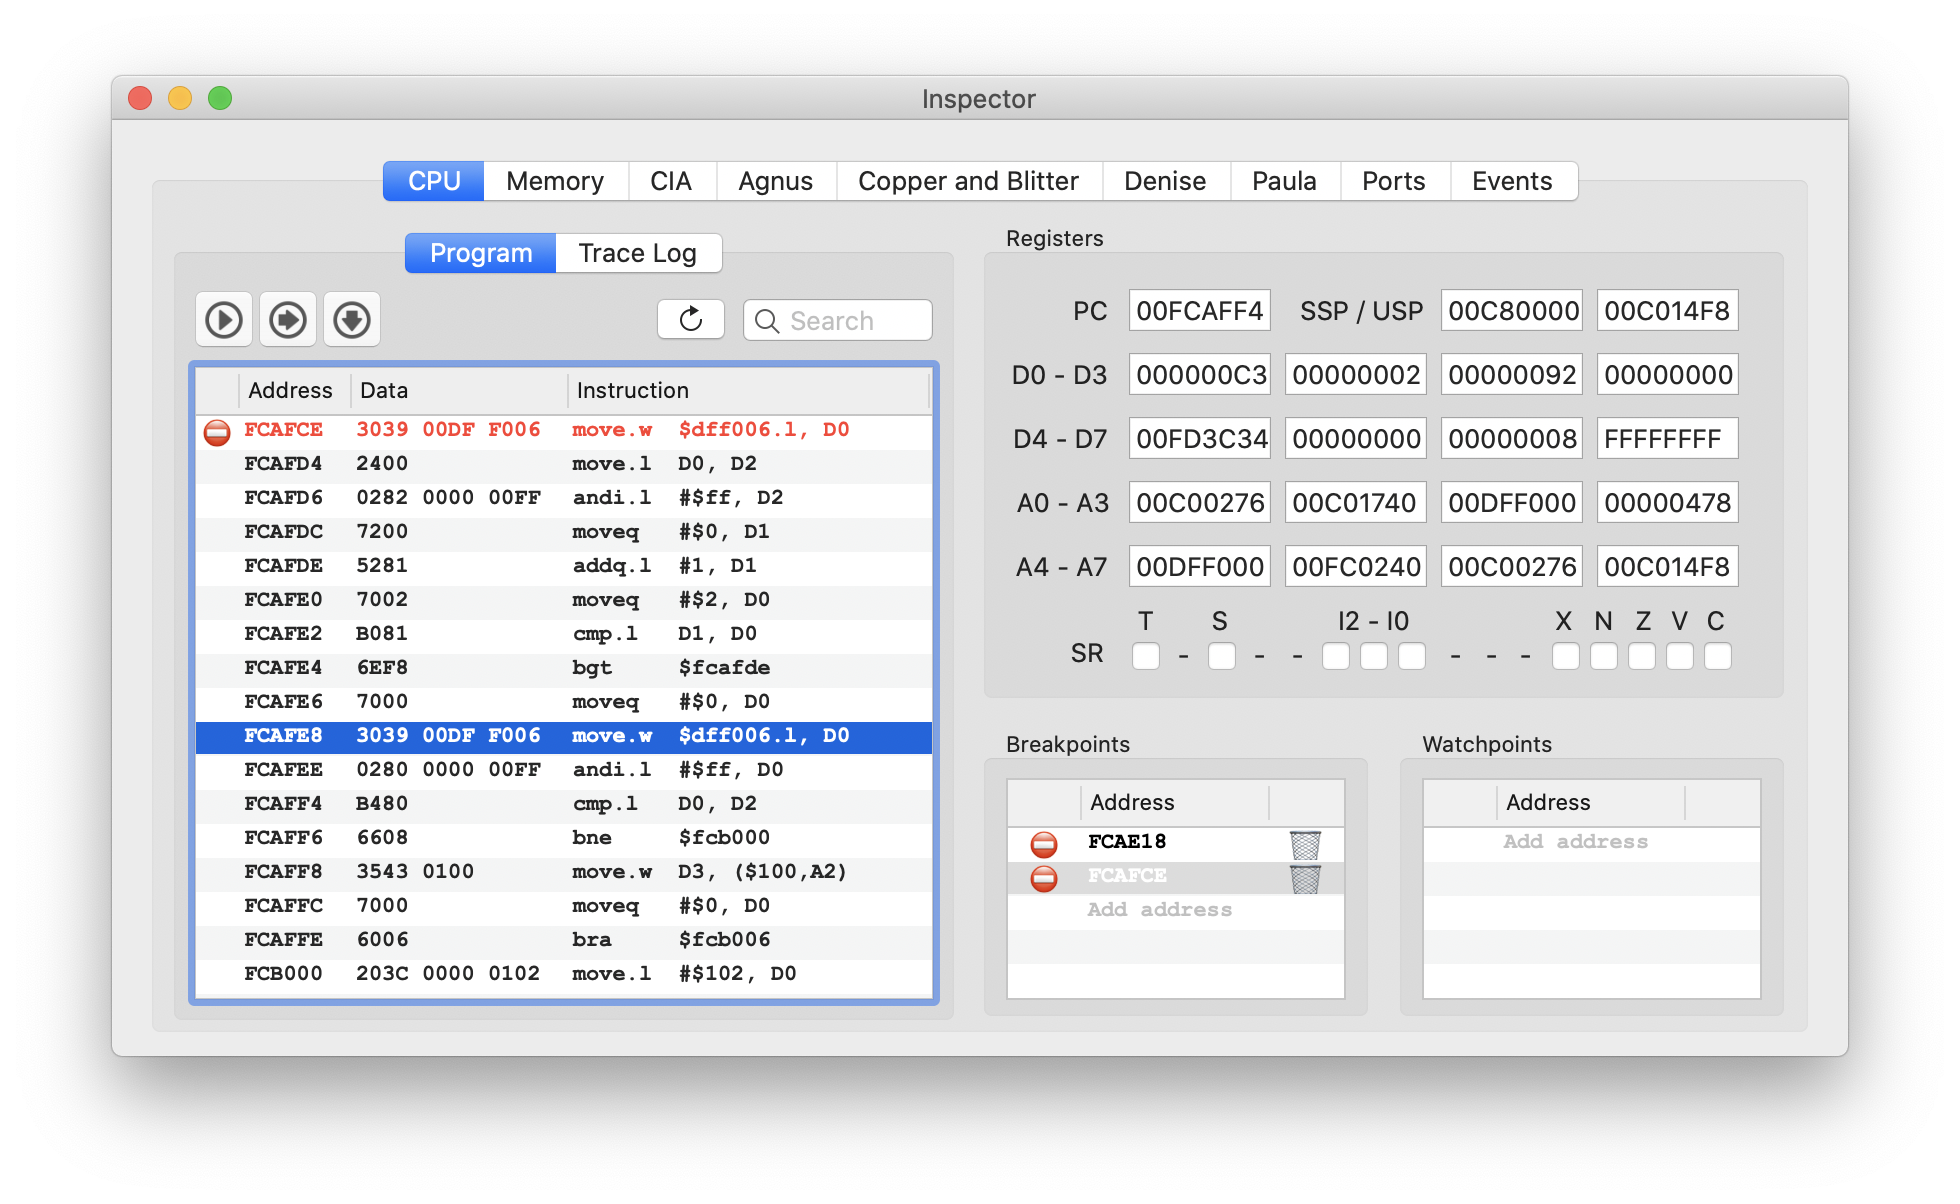Switch to the Memory tab
Viewport: 1960px width, 1204px height.
coord(555,181)
